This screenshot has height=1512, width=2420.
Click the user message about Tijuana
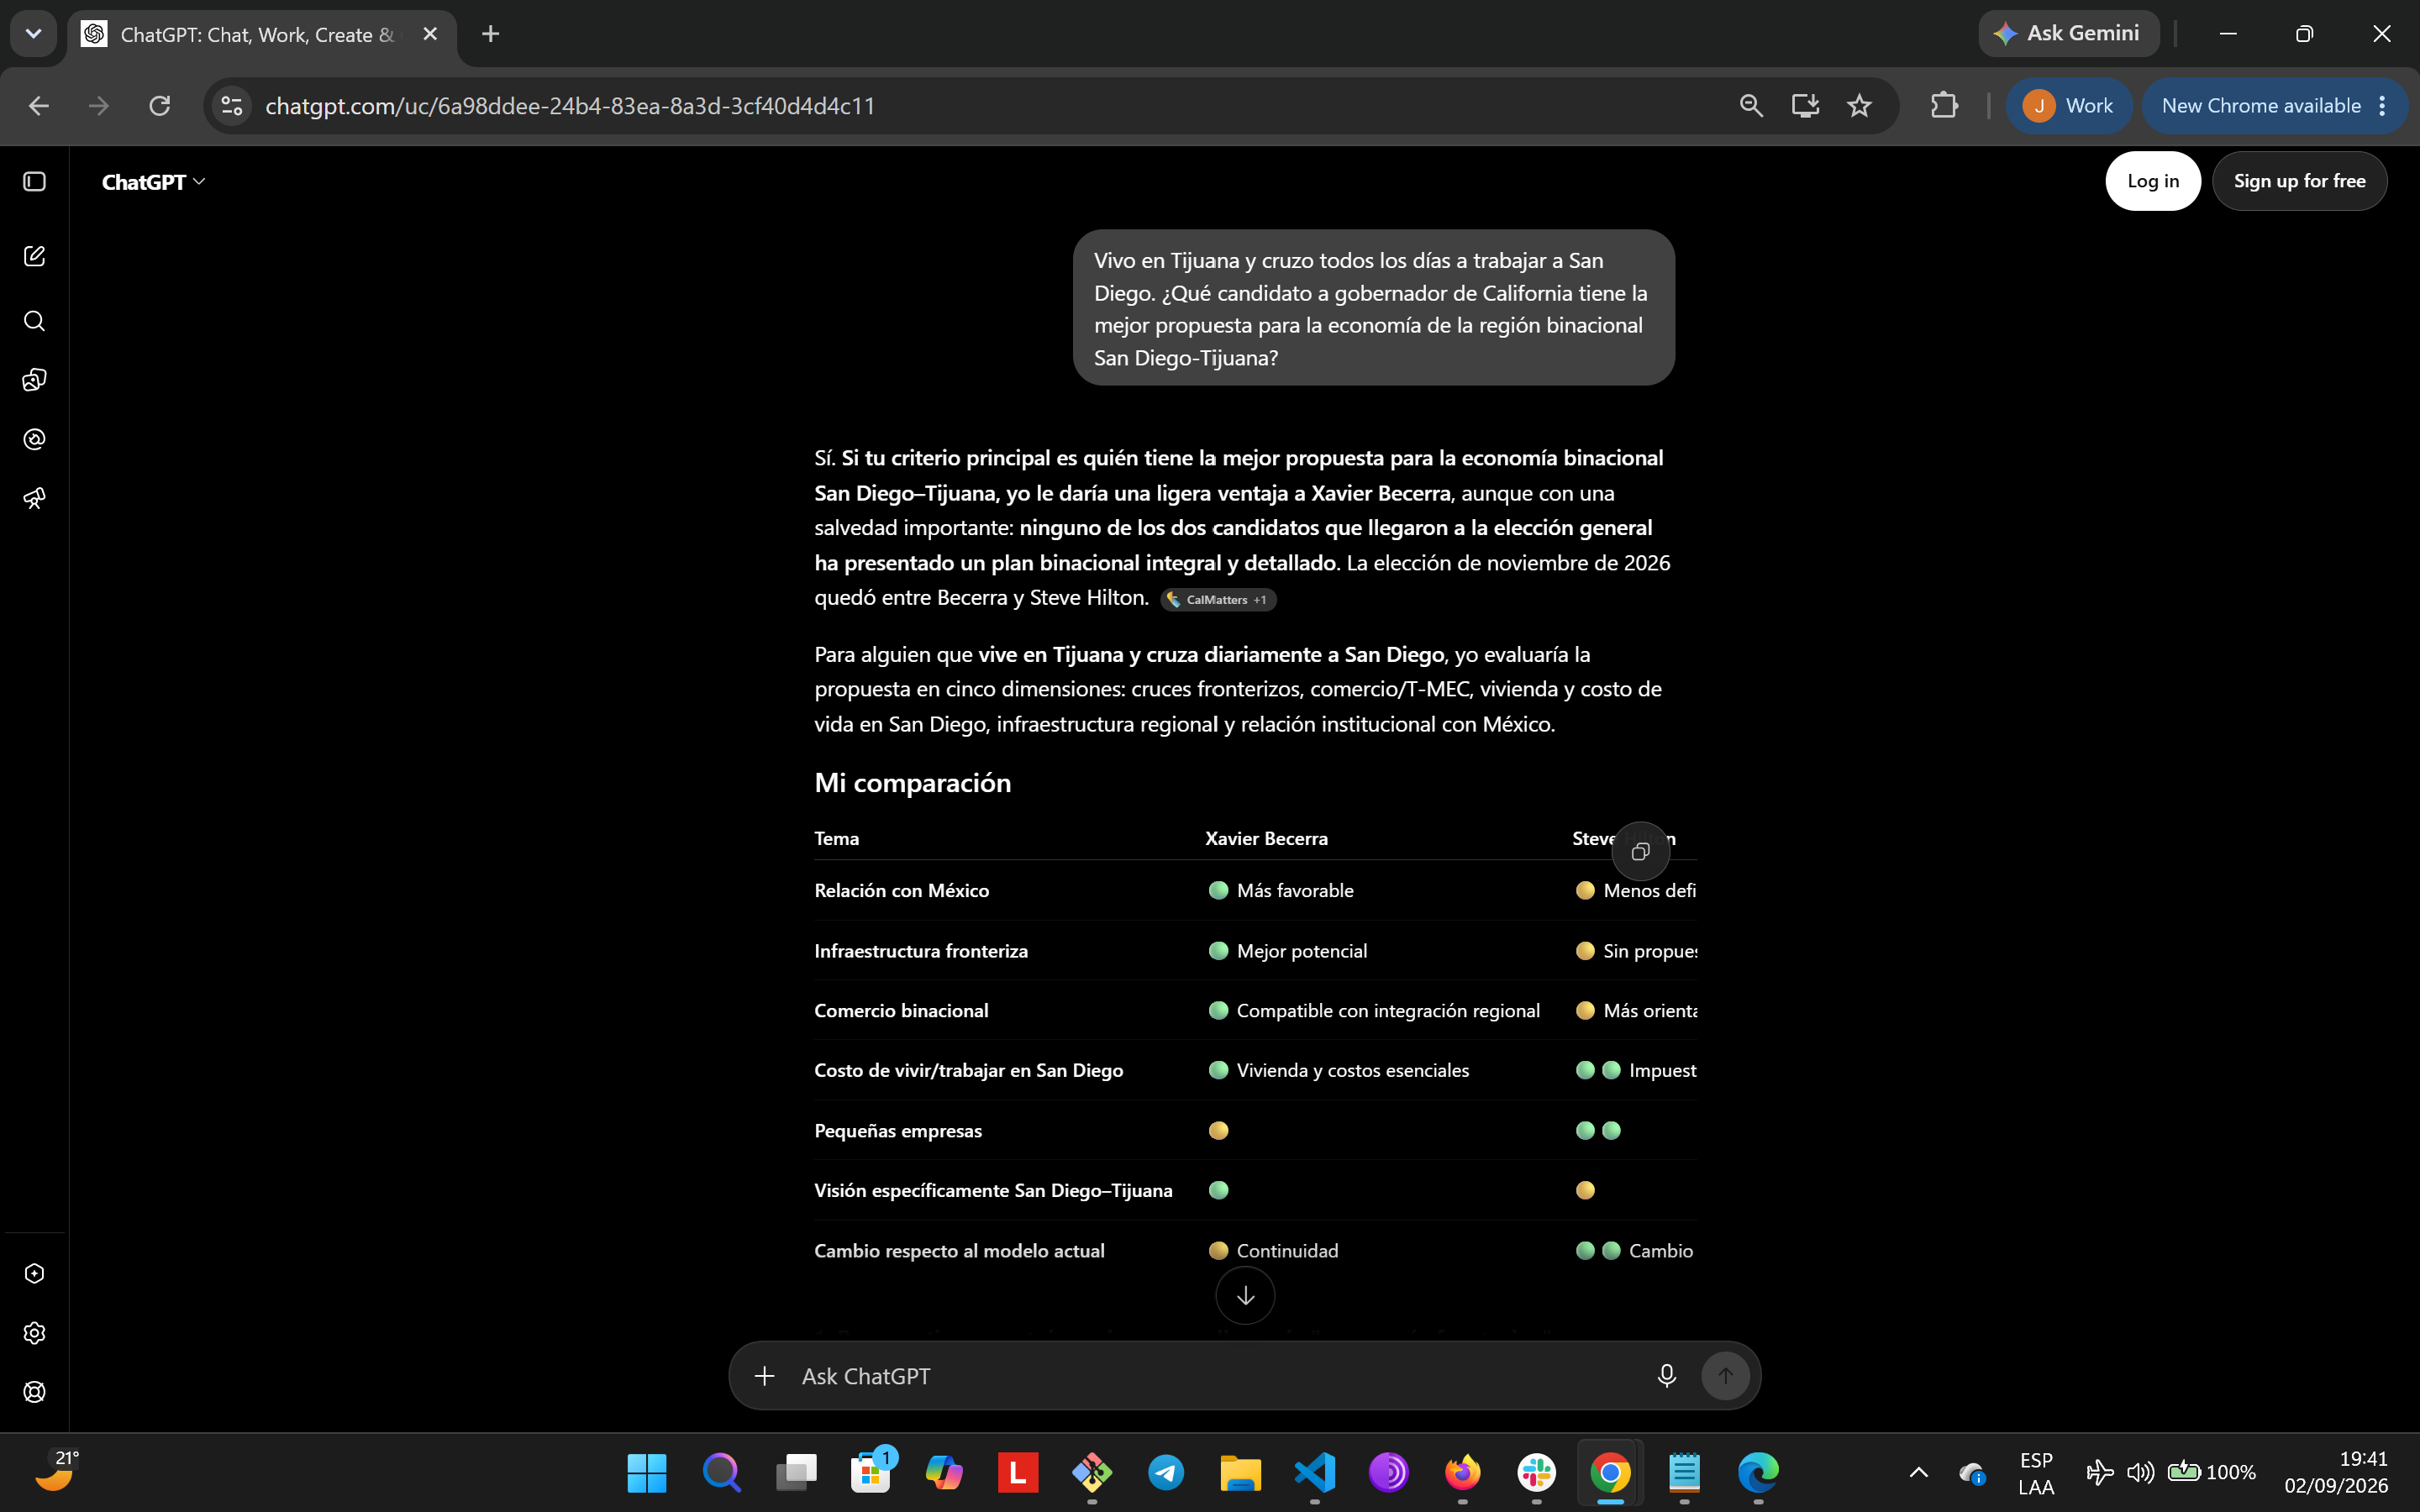click(x=1373, y=308)
